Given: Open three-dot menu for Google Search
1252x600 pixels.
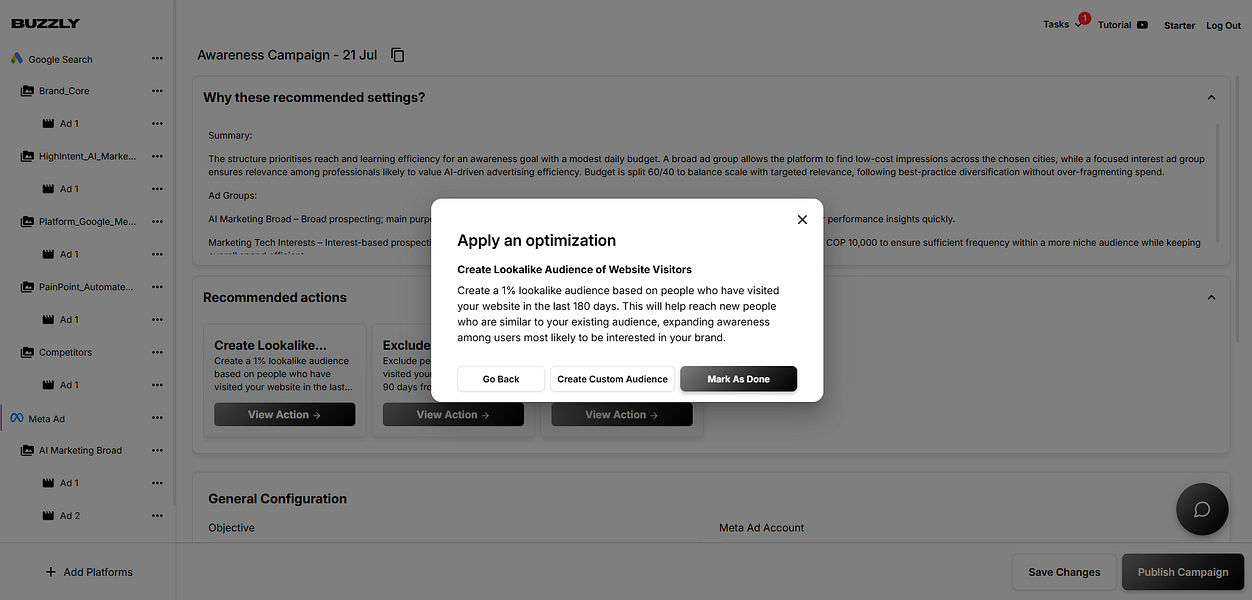Looking at the screenshot, I should point(157,59).
